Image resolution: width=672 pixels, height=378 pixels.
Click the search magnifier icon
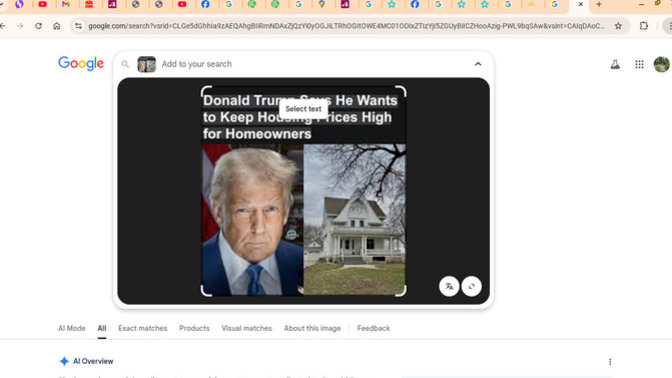pos(125,64)
